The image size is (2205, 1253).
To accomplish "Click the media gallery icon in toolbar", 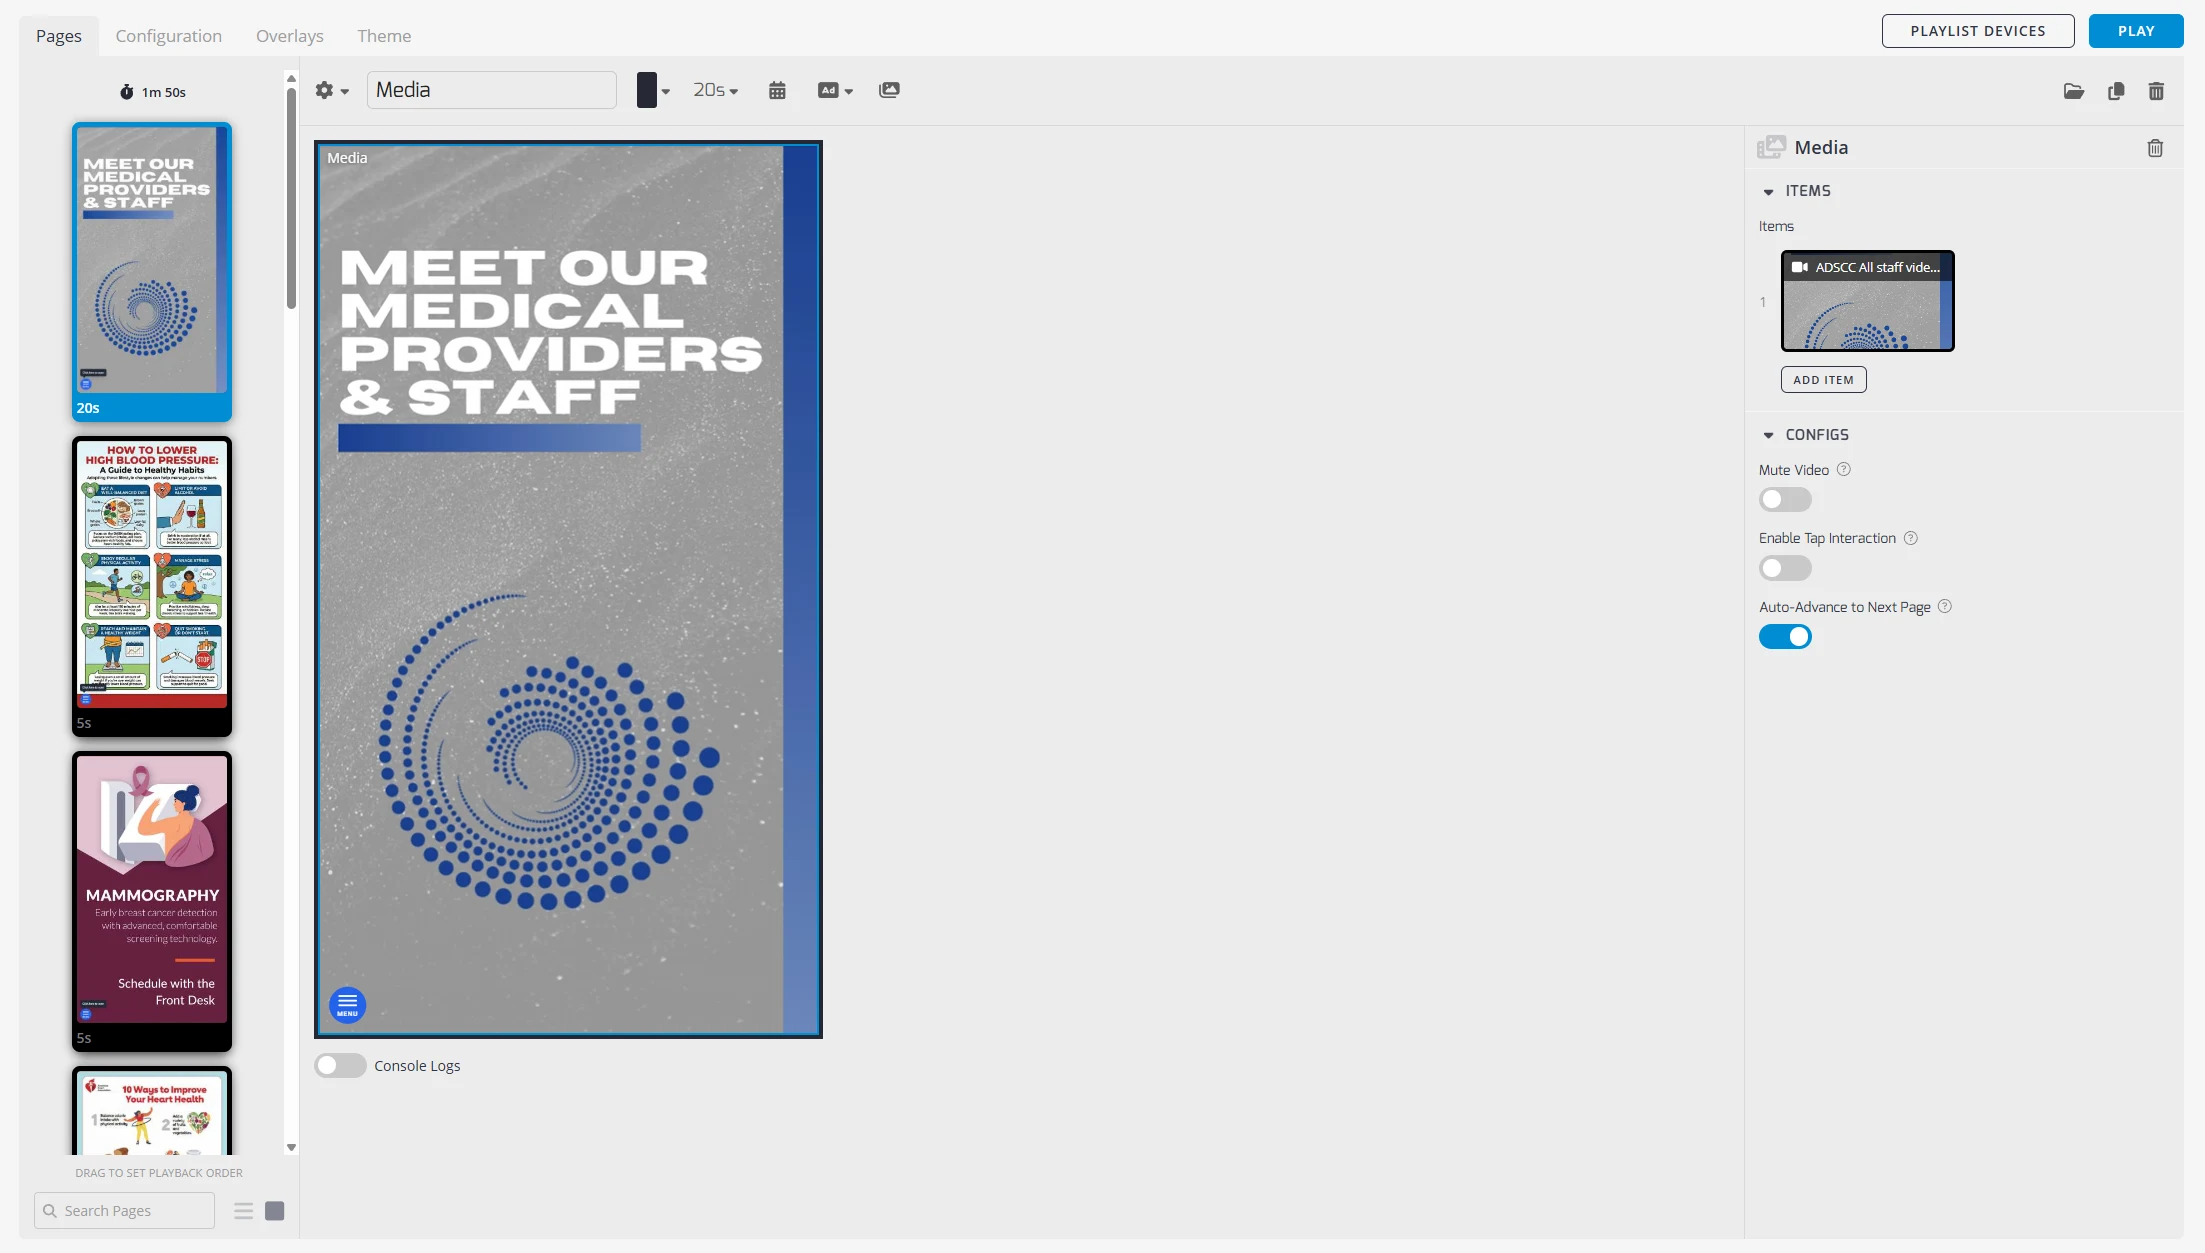I will [x=889, y=90].
